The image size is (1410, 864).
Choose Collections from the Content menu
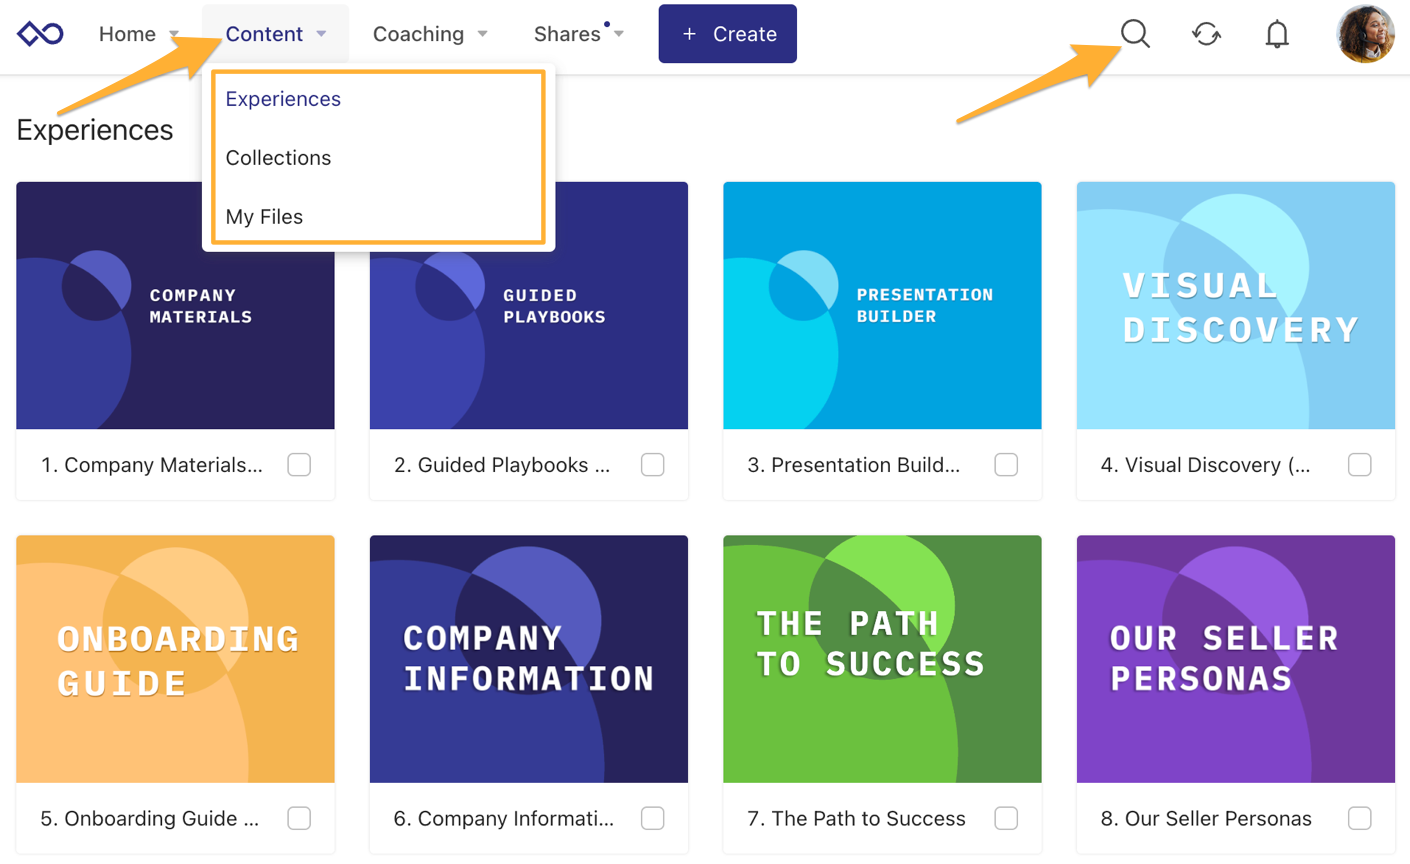click(278, 158)
